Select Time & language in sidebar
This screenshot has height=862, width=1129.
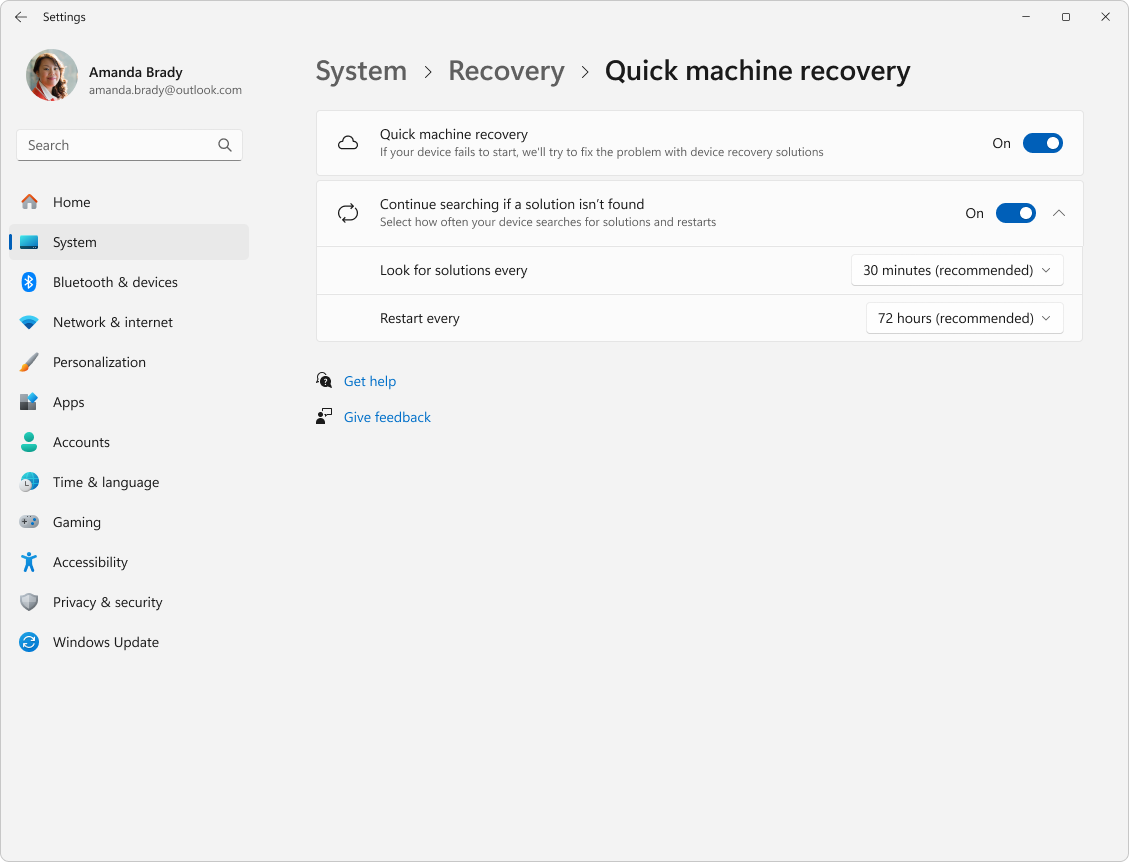(x=106, y=482)
